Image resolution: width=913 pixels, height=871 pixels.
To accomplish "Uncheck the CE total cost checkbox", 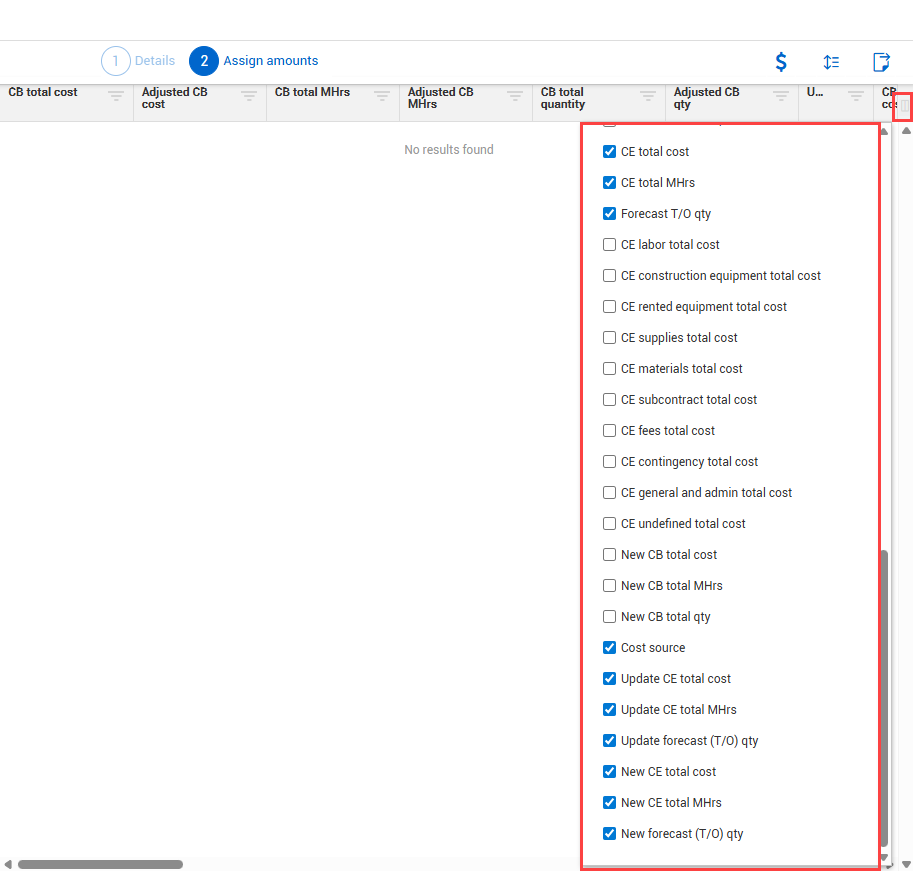I will (x=610, y=152).
